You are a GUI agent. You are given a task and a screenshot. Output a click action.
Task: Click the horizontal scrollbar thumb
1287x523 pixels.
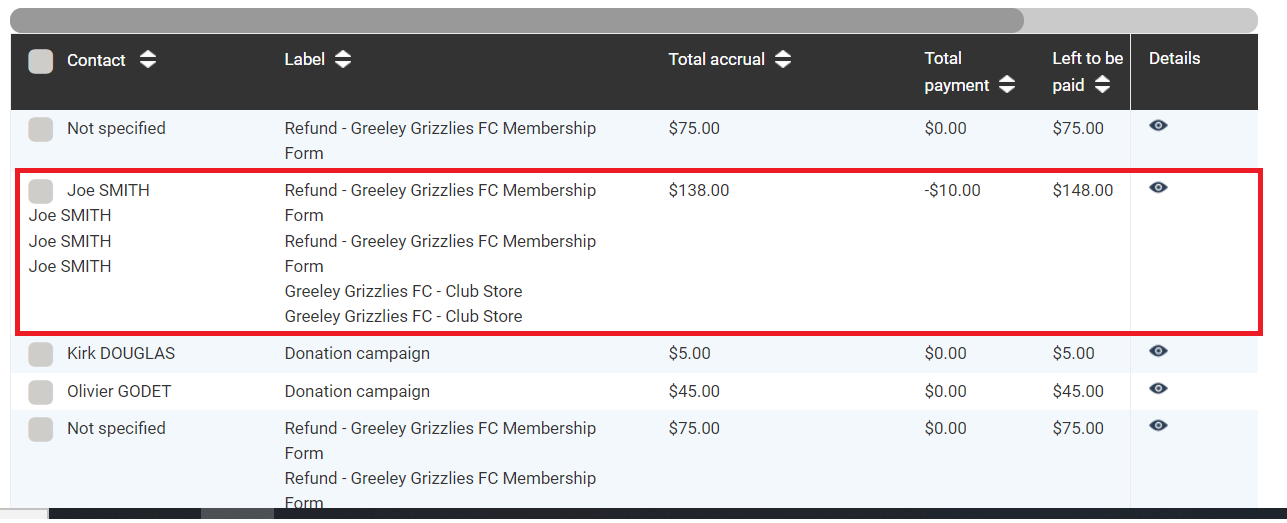[x=516, y=21]
